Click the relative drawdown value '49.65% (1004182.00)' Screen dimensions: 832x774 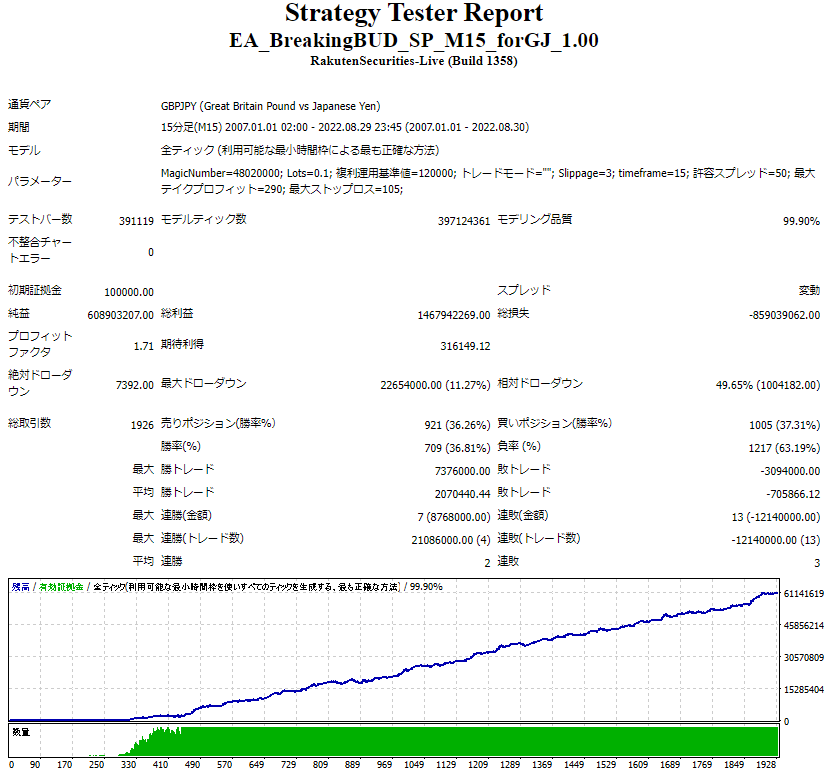[768, 385]
